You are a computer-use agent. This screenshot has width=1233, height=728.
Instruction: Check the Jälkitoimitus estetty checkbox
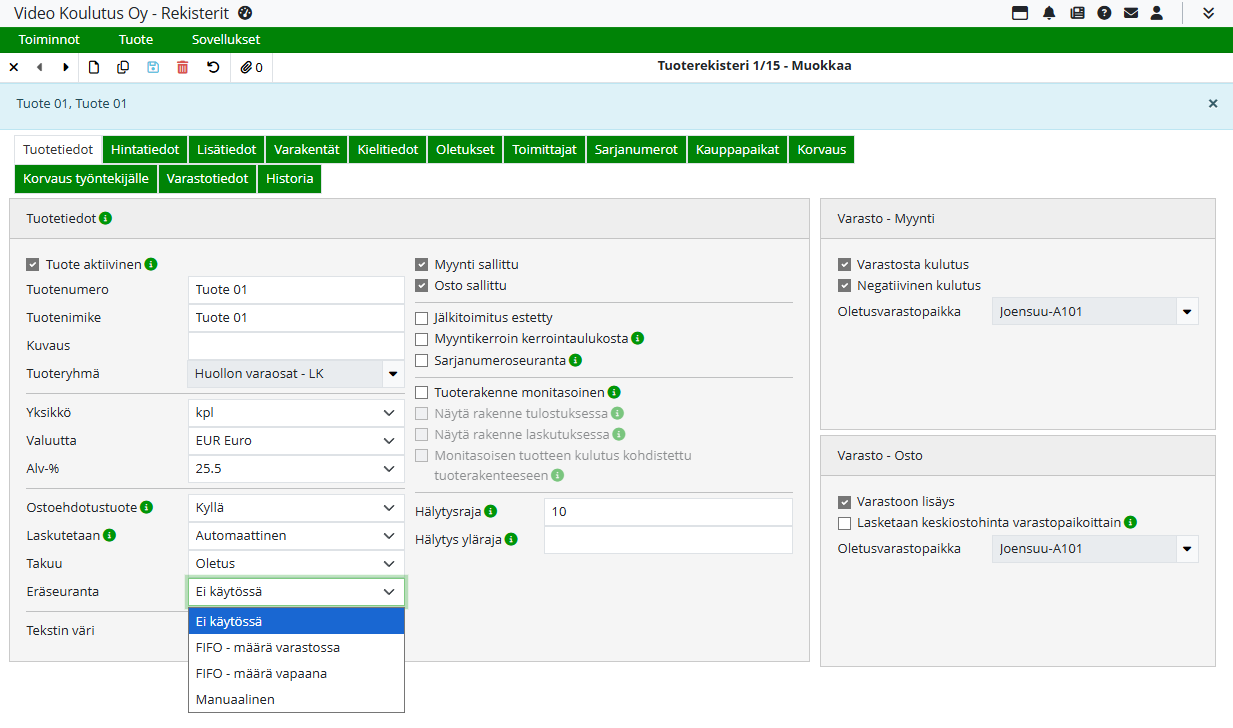422,318
